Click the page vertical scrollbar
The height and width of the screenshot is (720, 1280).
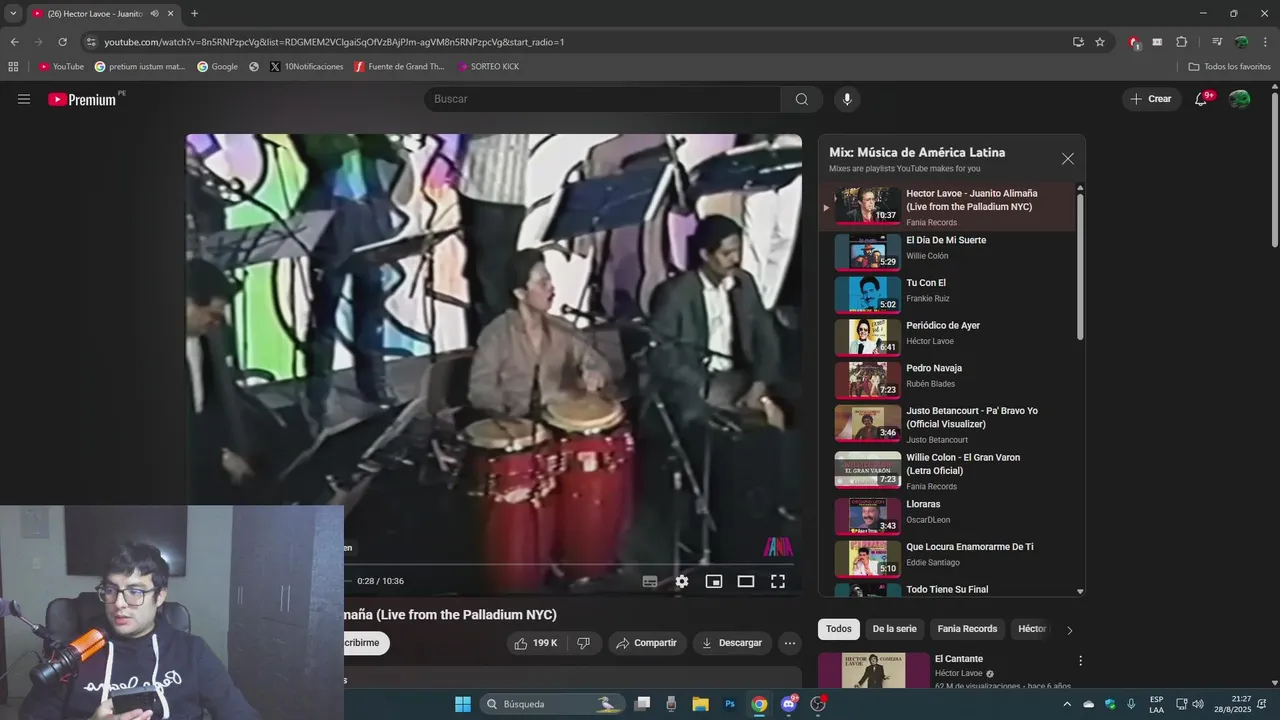(1274, 170)
